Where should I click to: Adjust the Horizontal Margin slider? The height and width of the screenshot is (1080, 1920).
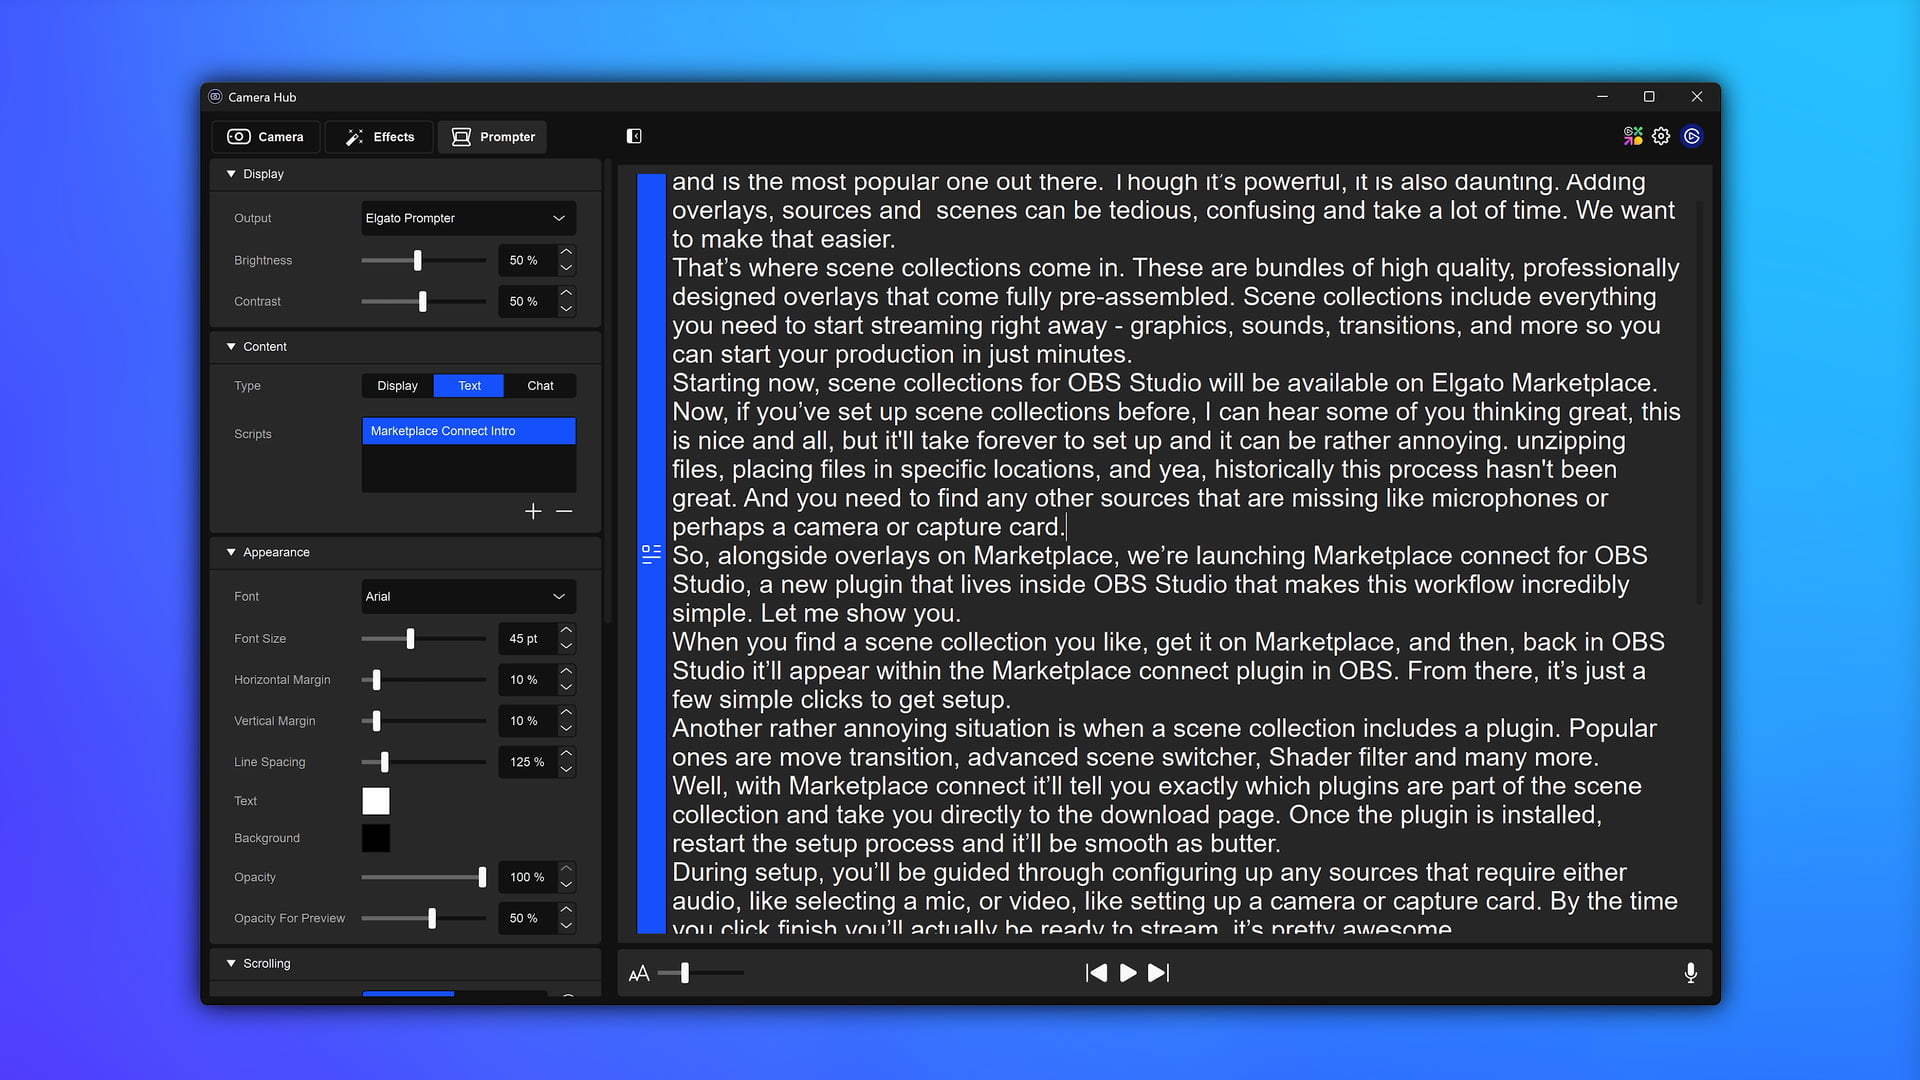424,680
